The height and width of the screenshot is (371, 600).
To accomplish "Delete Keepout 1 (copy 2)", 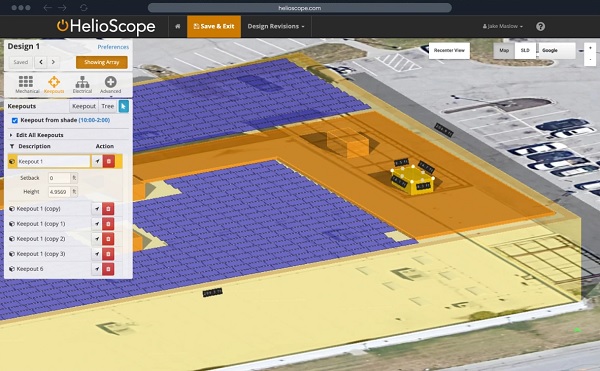I will [x=108, y=239].
